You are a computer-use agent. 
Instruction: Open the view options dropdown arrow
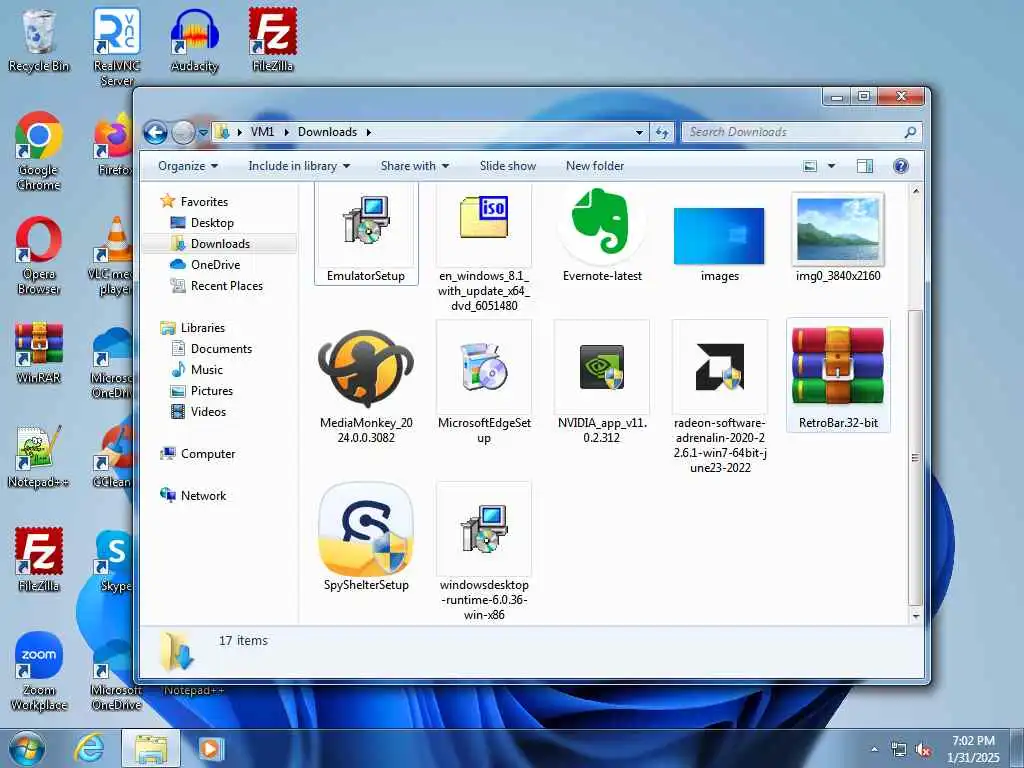point(831,166)
